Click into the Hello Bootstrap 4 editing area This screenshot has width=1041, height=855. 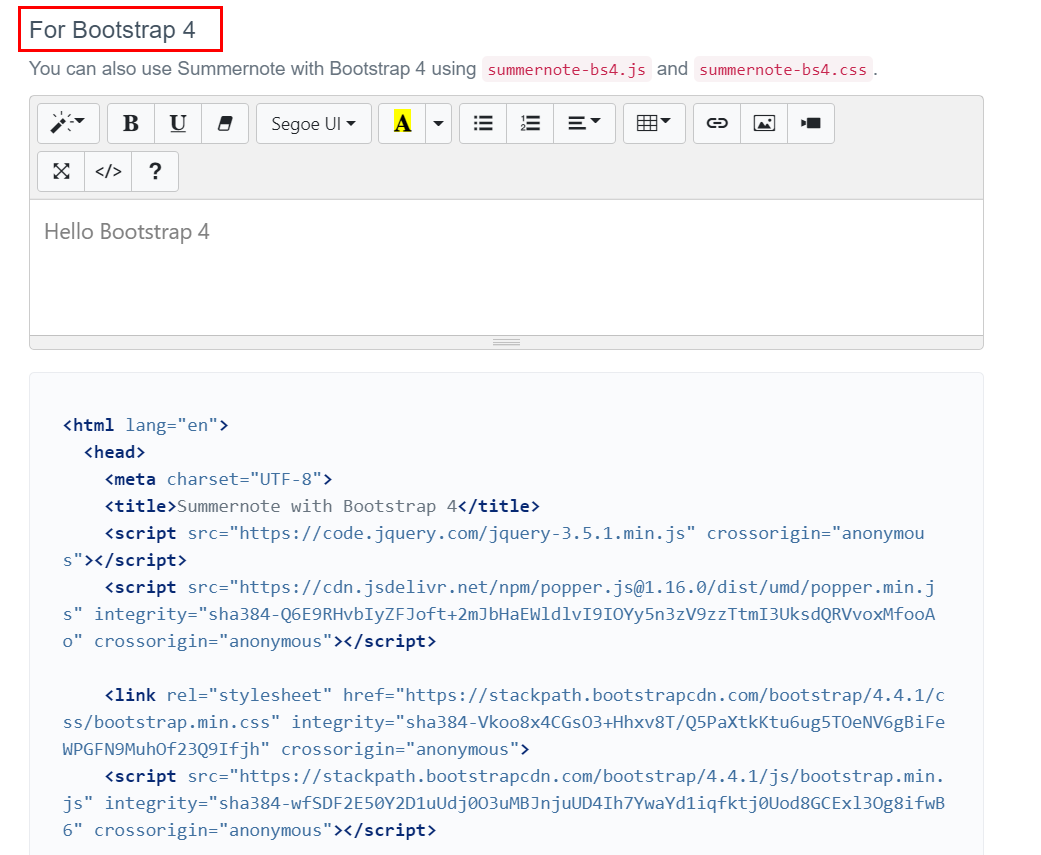[506, 268]
